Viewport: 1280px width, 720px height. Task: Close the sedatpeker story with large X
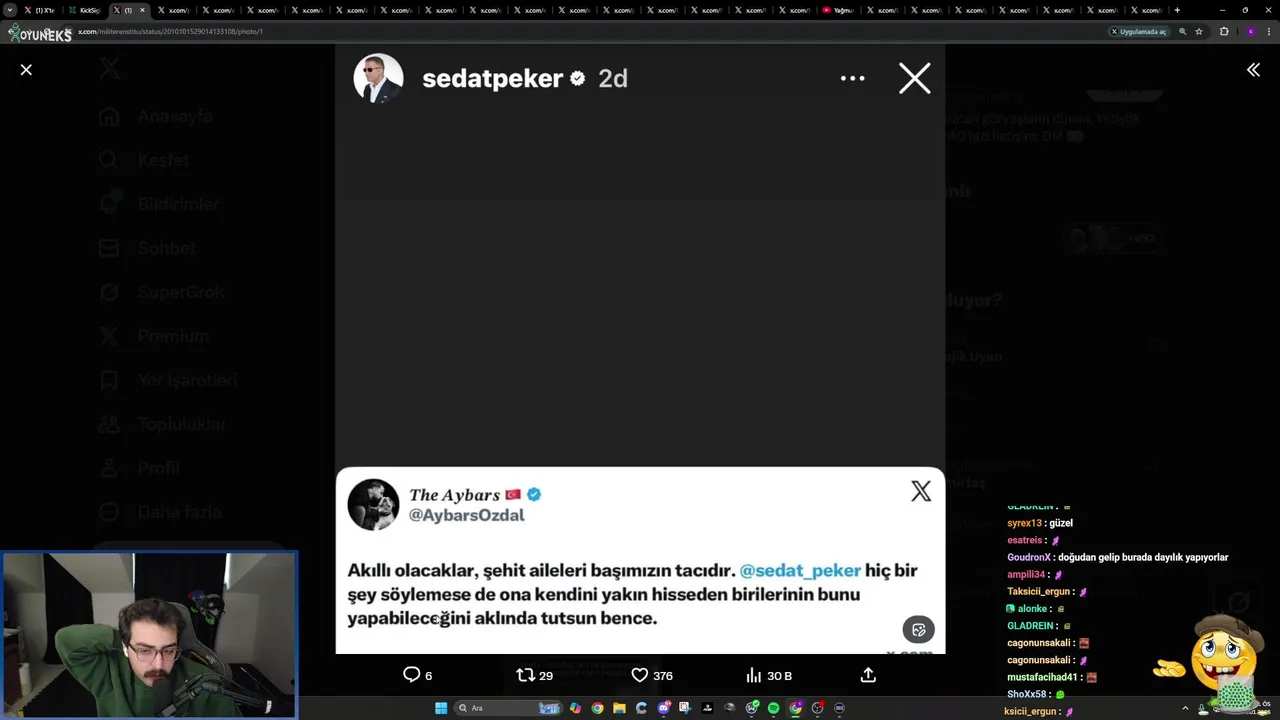[914, 78]
